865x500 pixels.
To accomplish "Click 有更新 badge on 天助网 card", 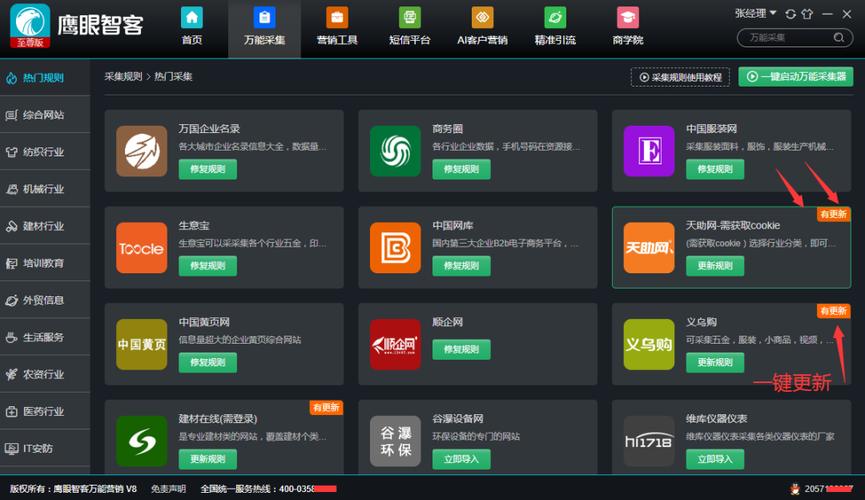I will pos(834,214).
